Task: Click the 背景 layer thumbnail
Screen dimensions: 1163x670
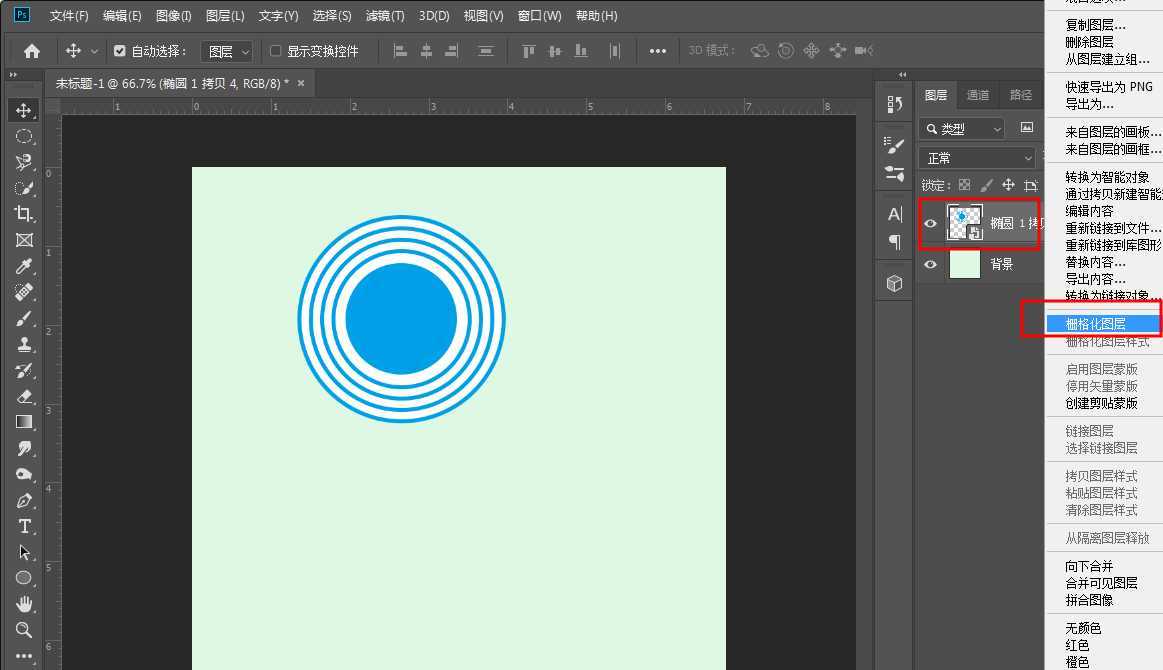Action: tap(965, 265)
